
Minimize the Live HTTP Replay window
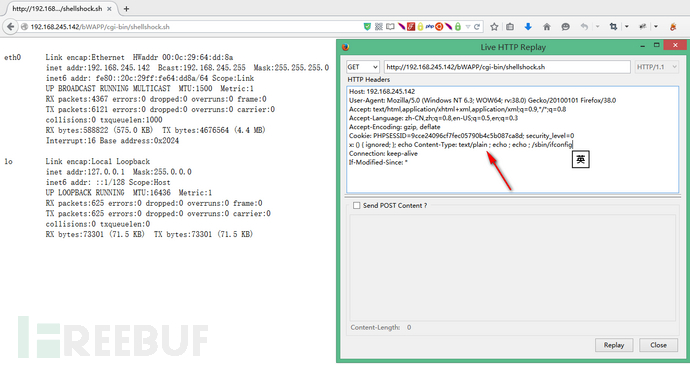pyautogui.click(x=642, y=45)
